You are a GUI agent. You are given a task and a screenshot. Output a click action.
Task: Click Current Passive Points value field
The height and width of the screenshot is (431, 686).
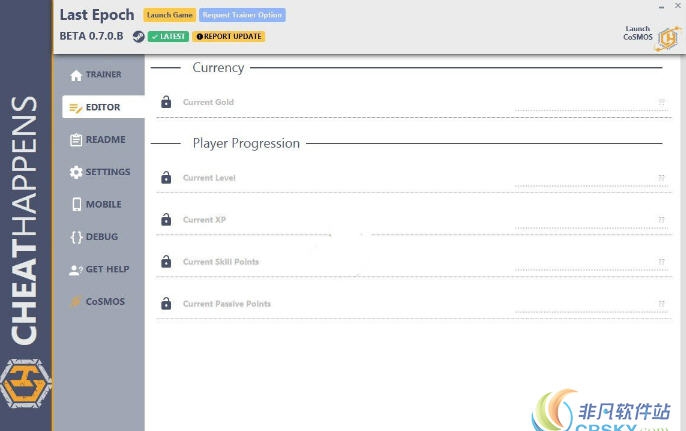tap(591, 305)
